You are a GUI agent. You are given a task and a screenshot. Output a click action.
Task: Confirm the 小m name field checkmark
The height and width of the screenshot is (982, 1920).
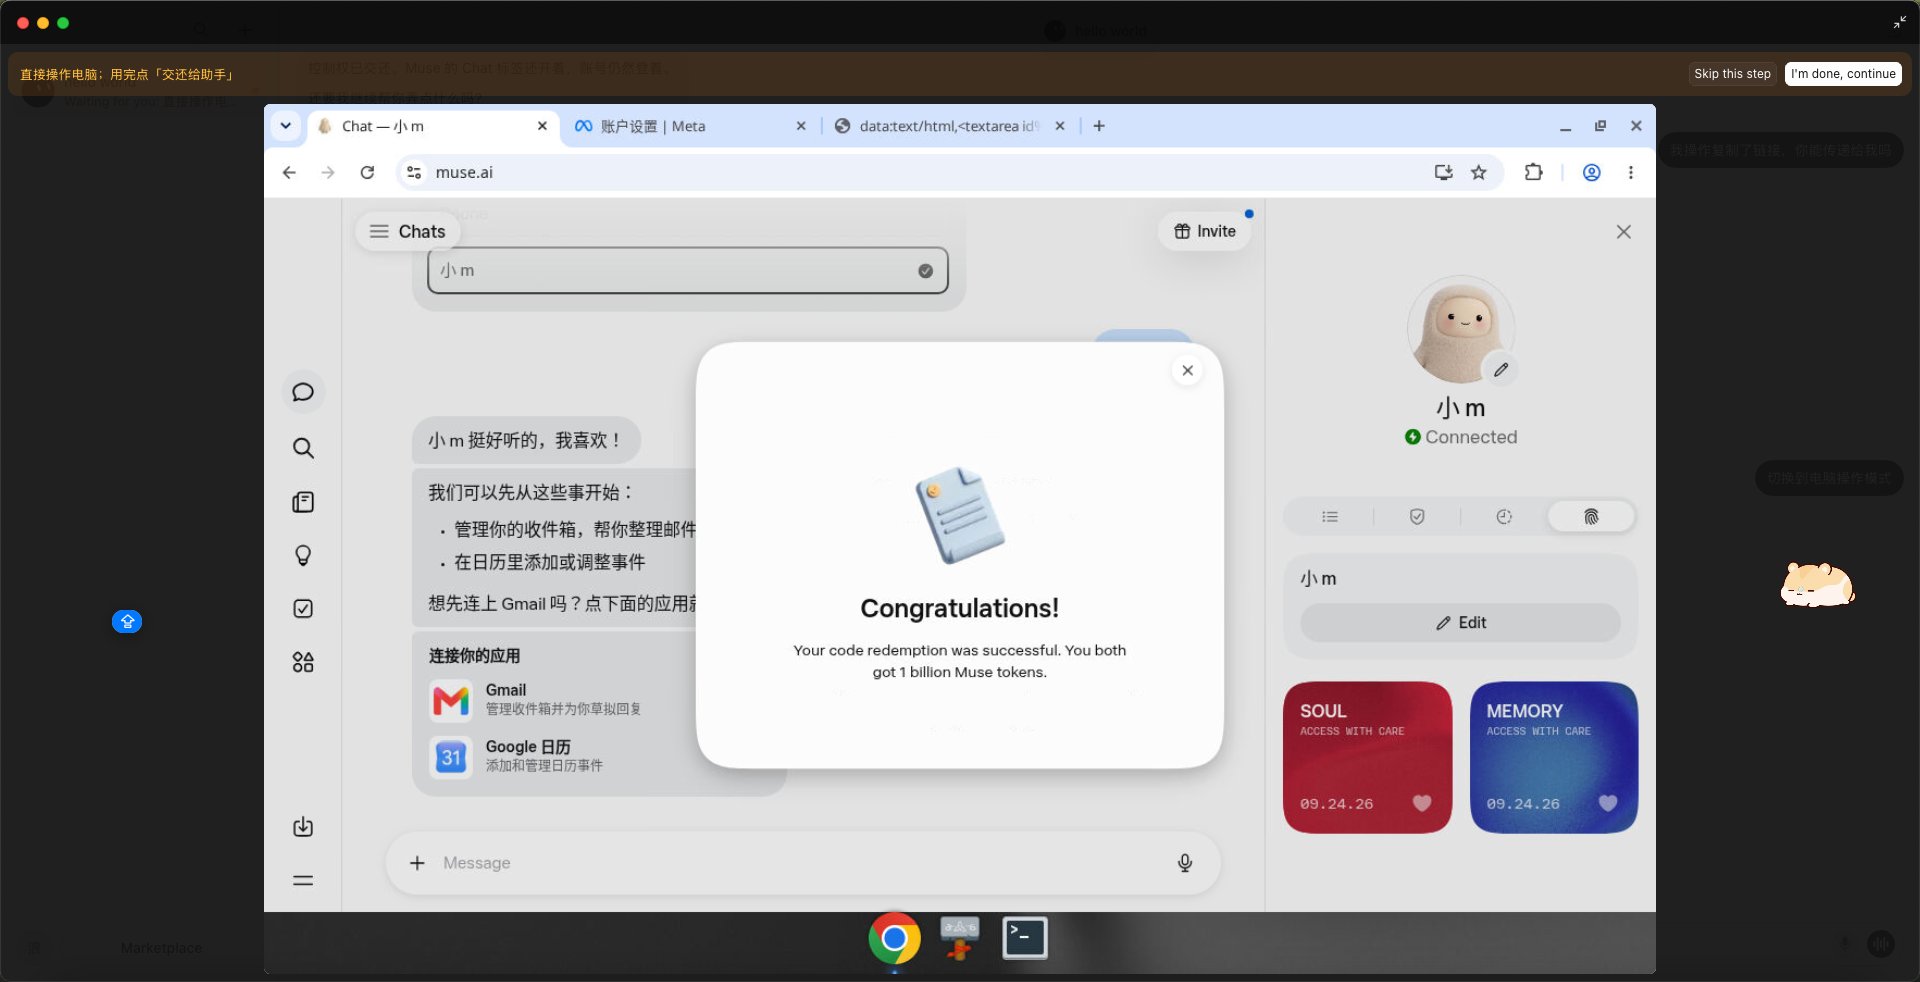[925, 271]
